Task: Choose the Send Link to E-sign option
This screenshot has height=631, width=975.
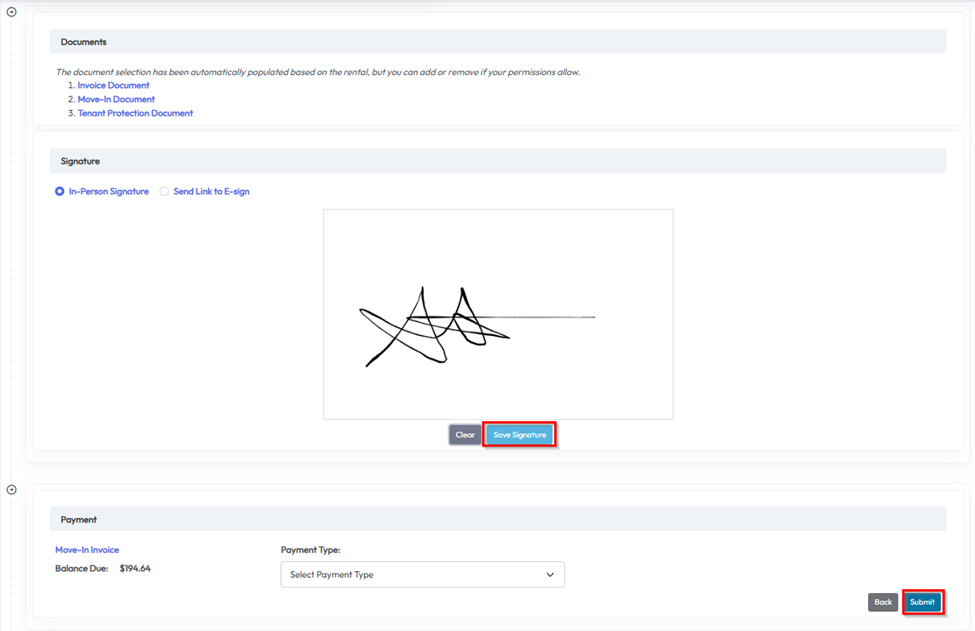Action: tap(165, 191)
